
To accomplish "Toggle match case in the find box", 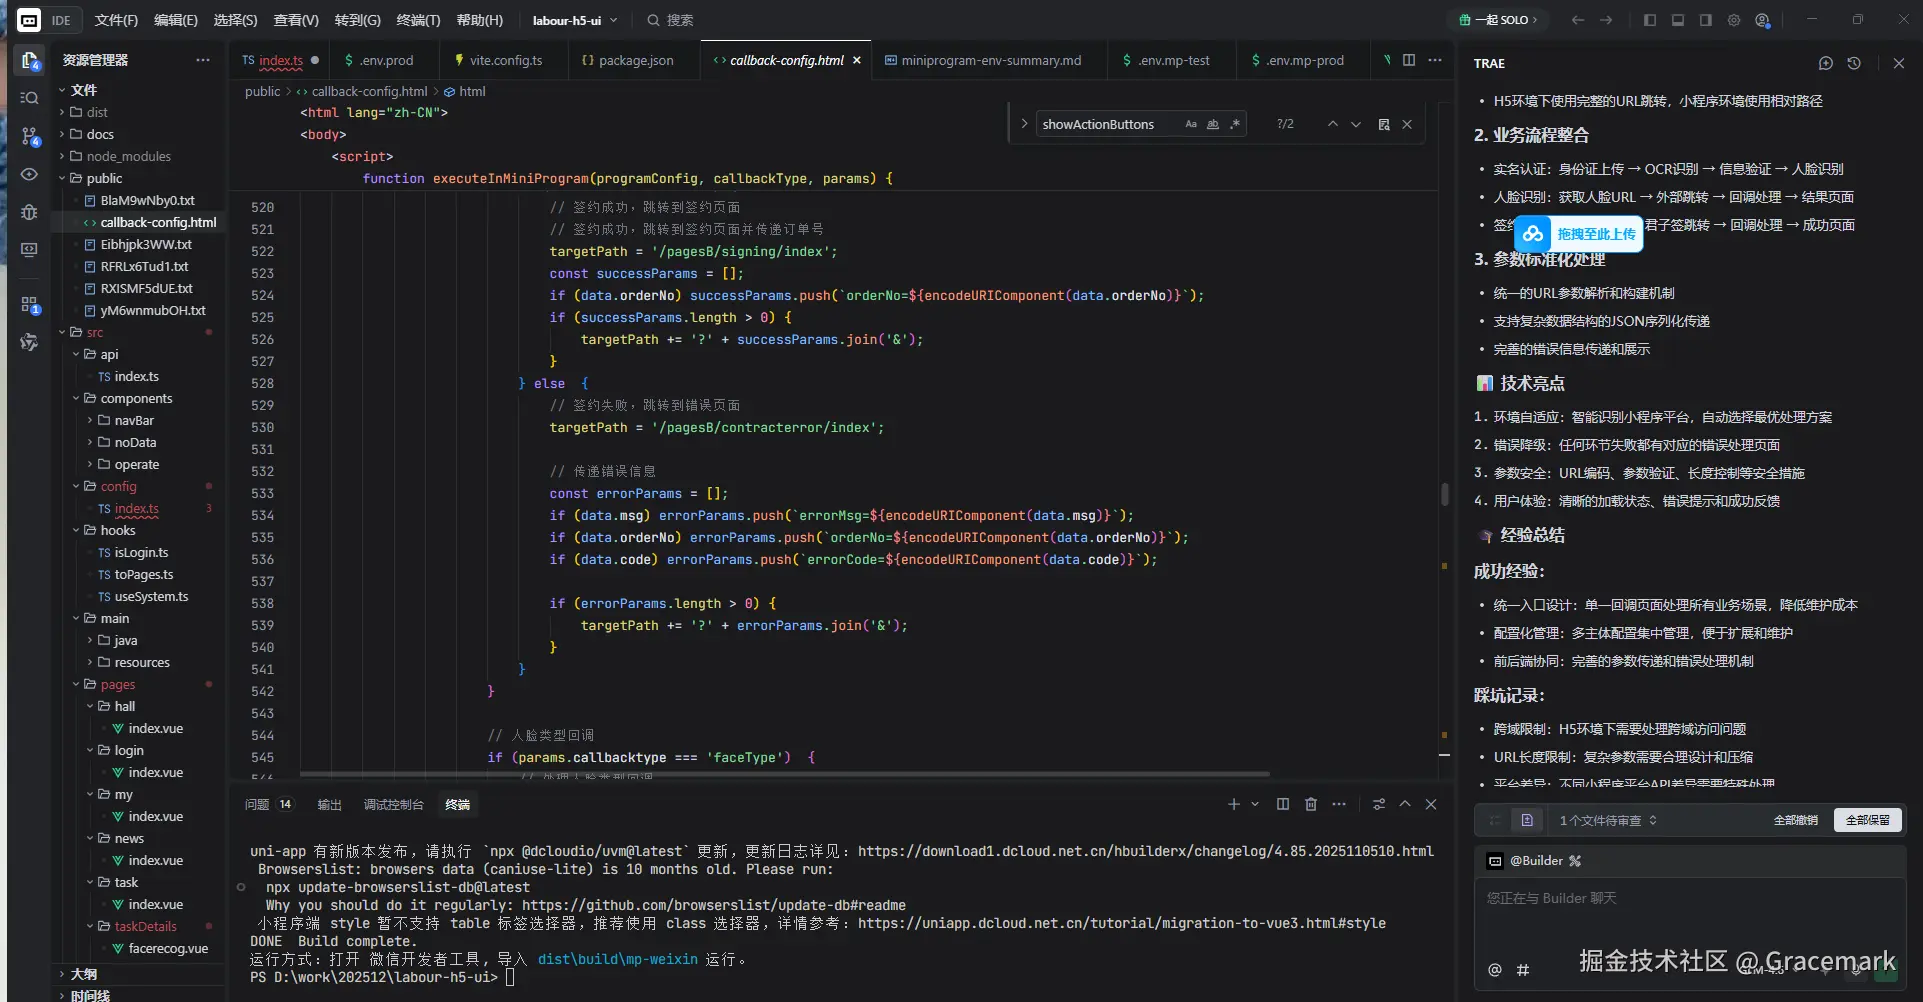I will point(1191,124).
